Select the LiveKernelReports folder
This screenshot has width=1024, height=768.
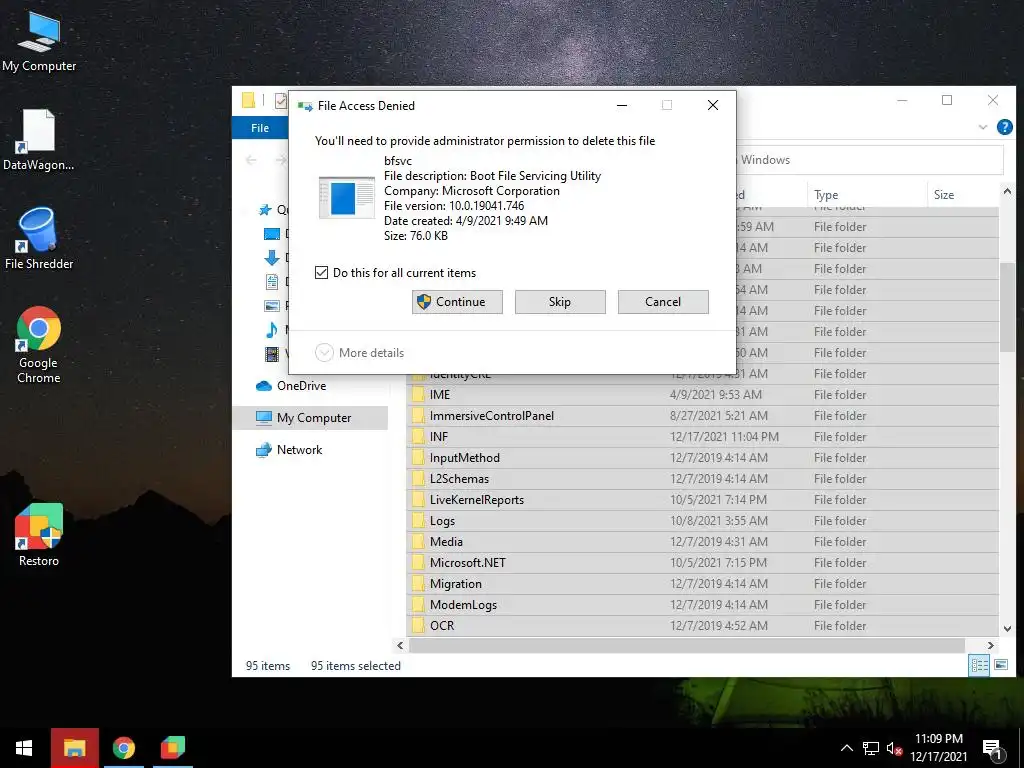coord(703,499)
